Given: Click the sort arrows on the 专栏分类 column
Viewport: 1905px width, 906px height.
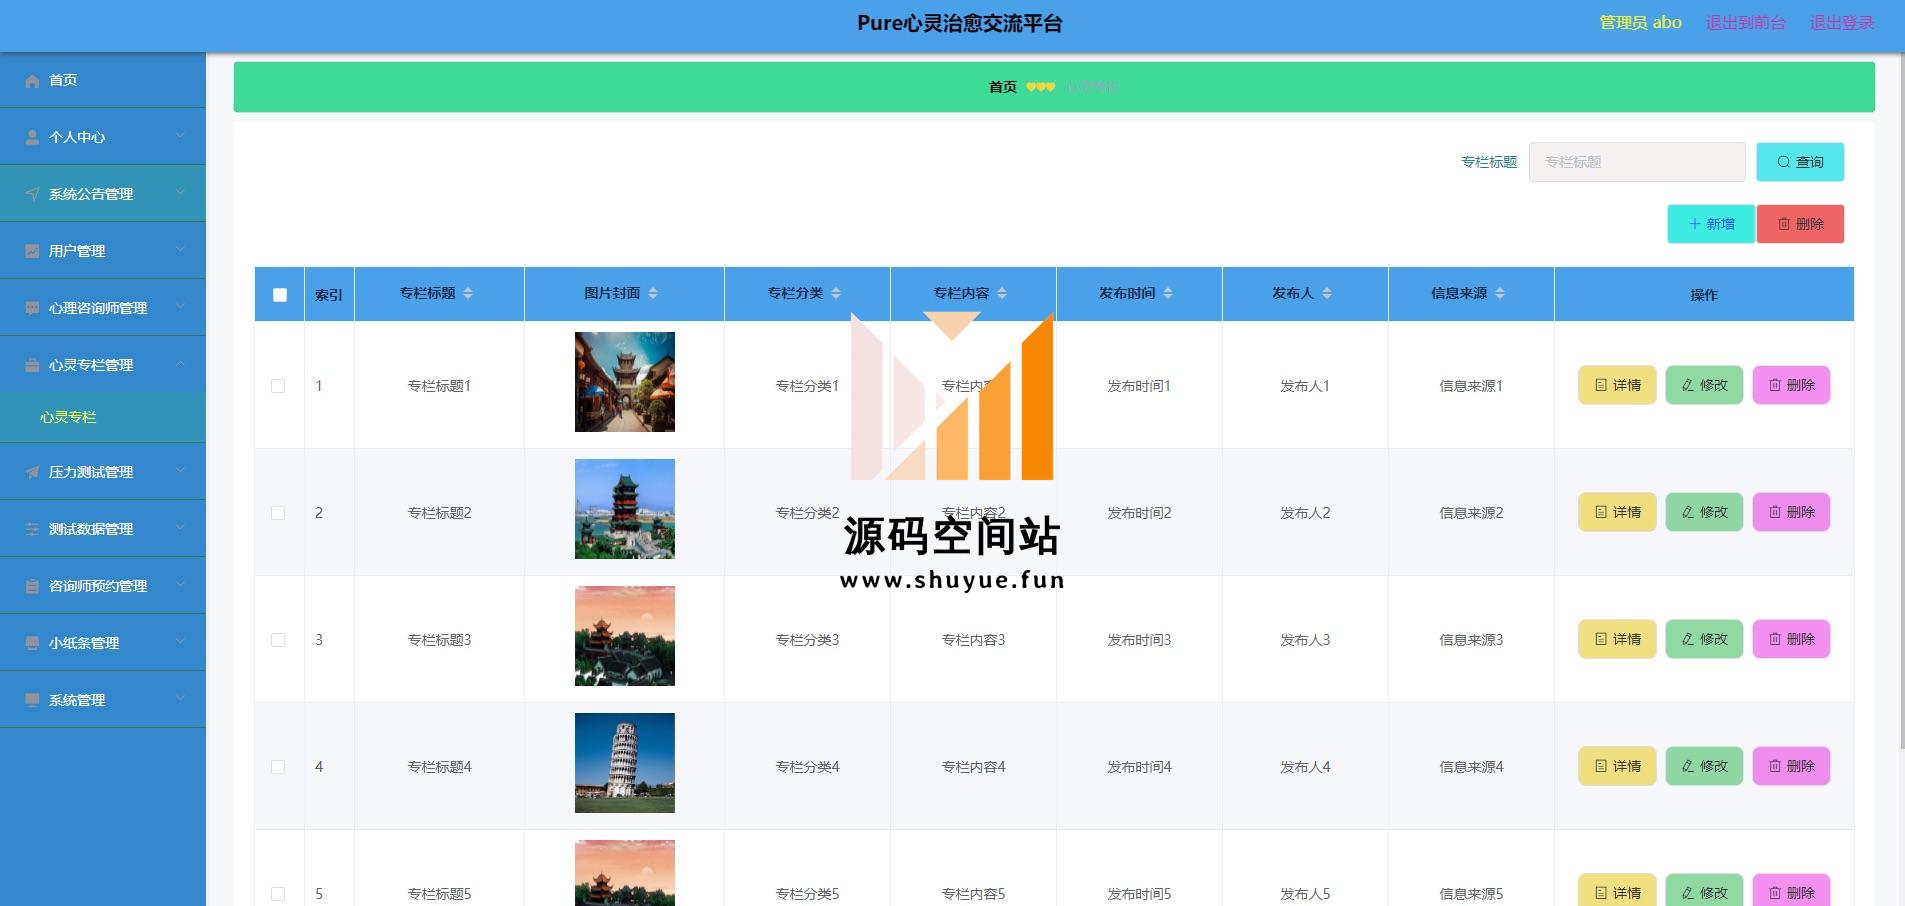Looking at the screenshot, I should point(836,293).
